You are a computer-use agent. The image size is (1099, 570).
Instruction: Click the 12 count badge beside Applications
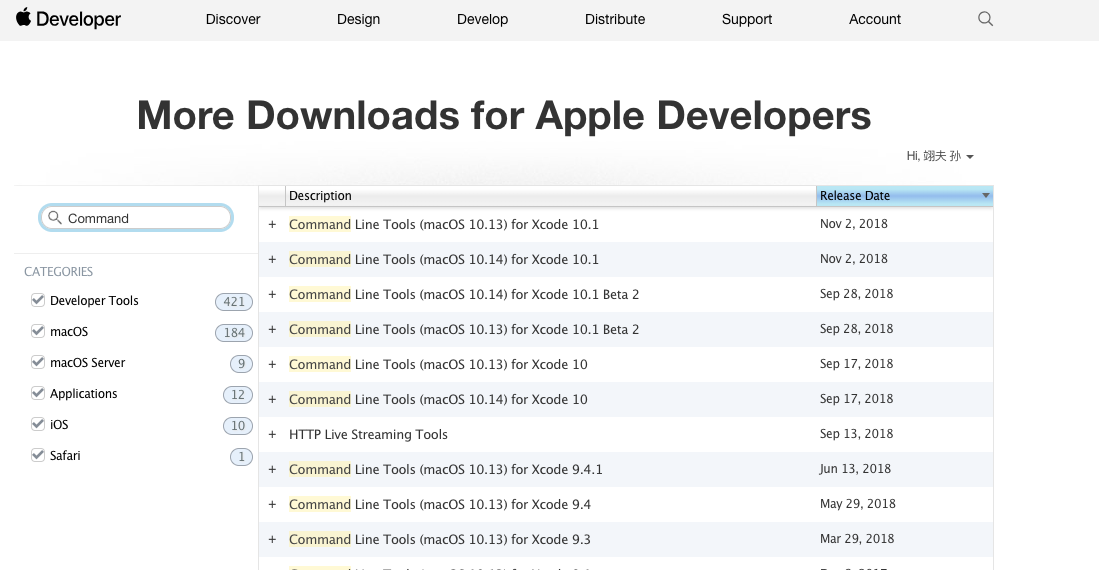click(x=237, y=394)
